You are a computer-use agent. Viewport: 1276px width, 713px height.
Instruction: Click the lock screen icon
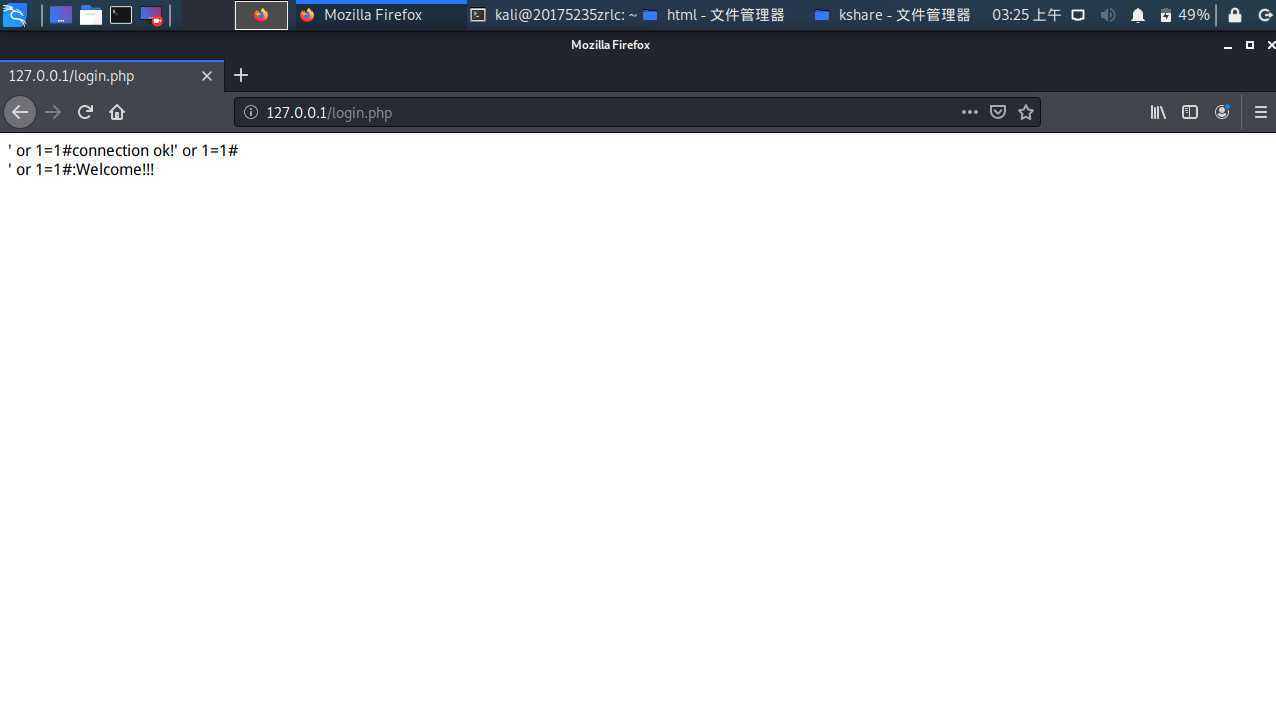[1235, 15]
